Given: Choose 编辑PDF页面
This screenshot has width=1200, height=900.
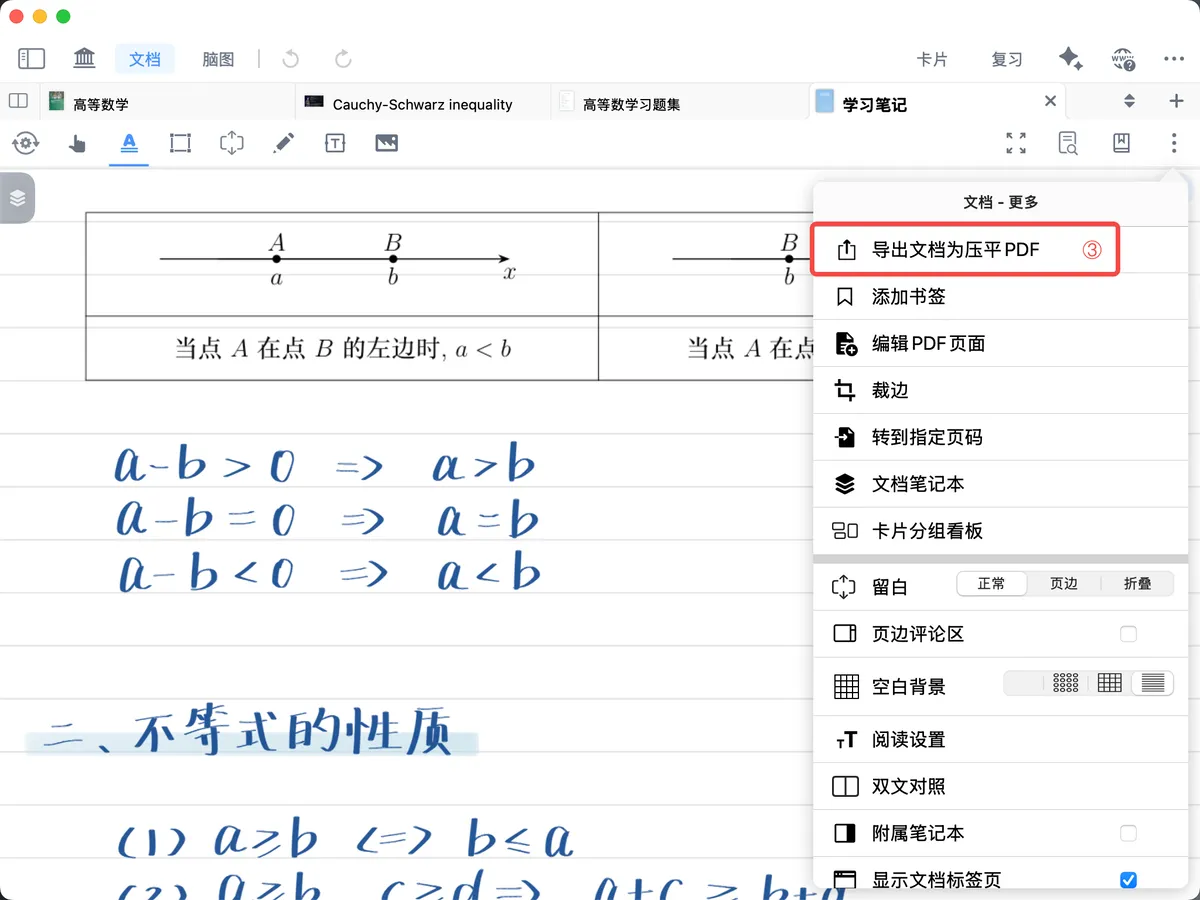Looking at the screenshot, I should [x=1001, y=344].
